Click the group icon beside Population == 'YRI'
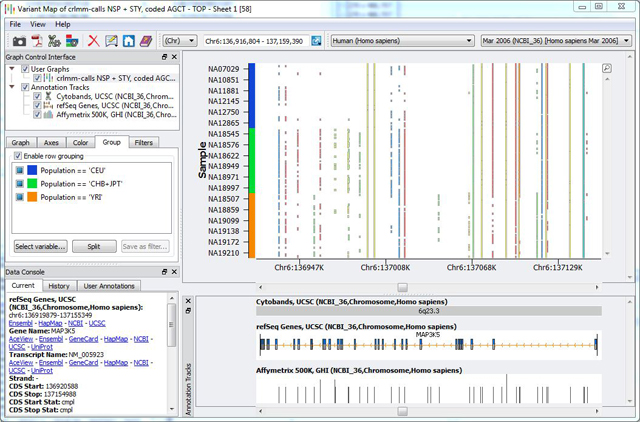The width and height of the screenshot is (640, 422). coord(19,197)
